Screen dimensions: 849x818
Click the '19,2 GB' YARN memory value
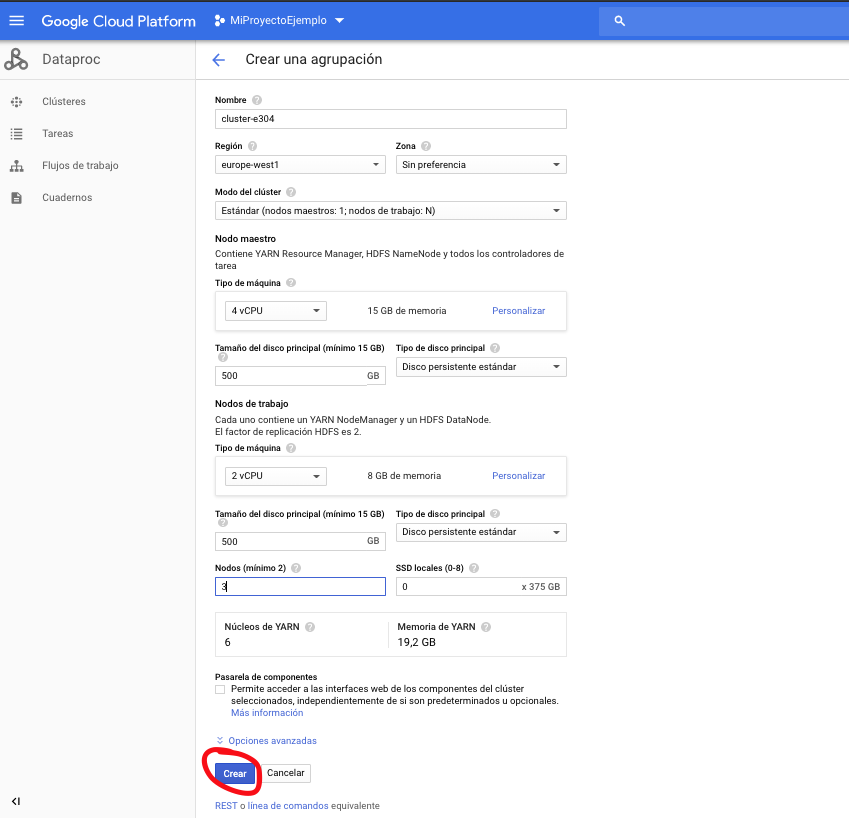[416, 643]
